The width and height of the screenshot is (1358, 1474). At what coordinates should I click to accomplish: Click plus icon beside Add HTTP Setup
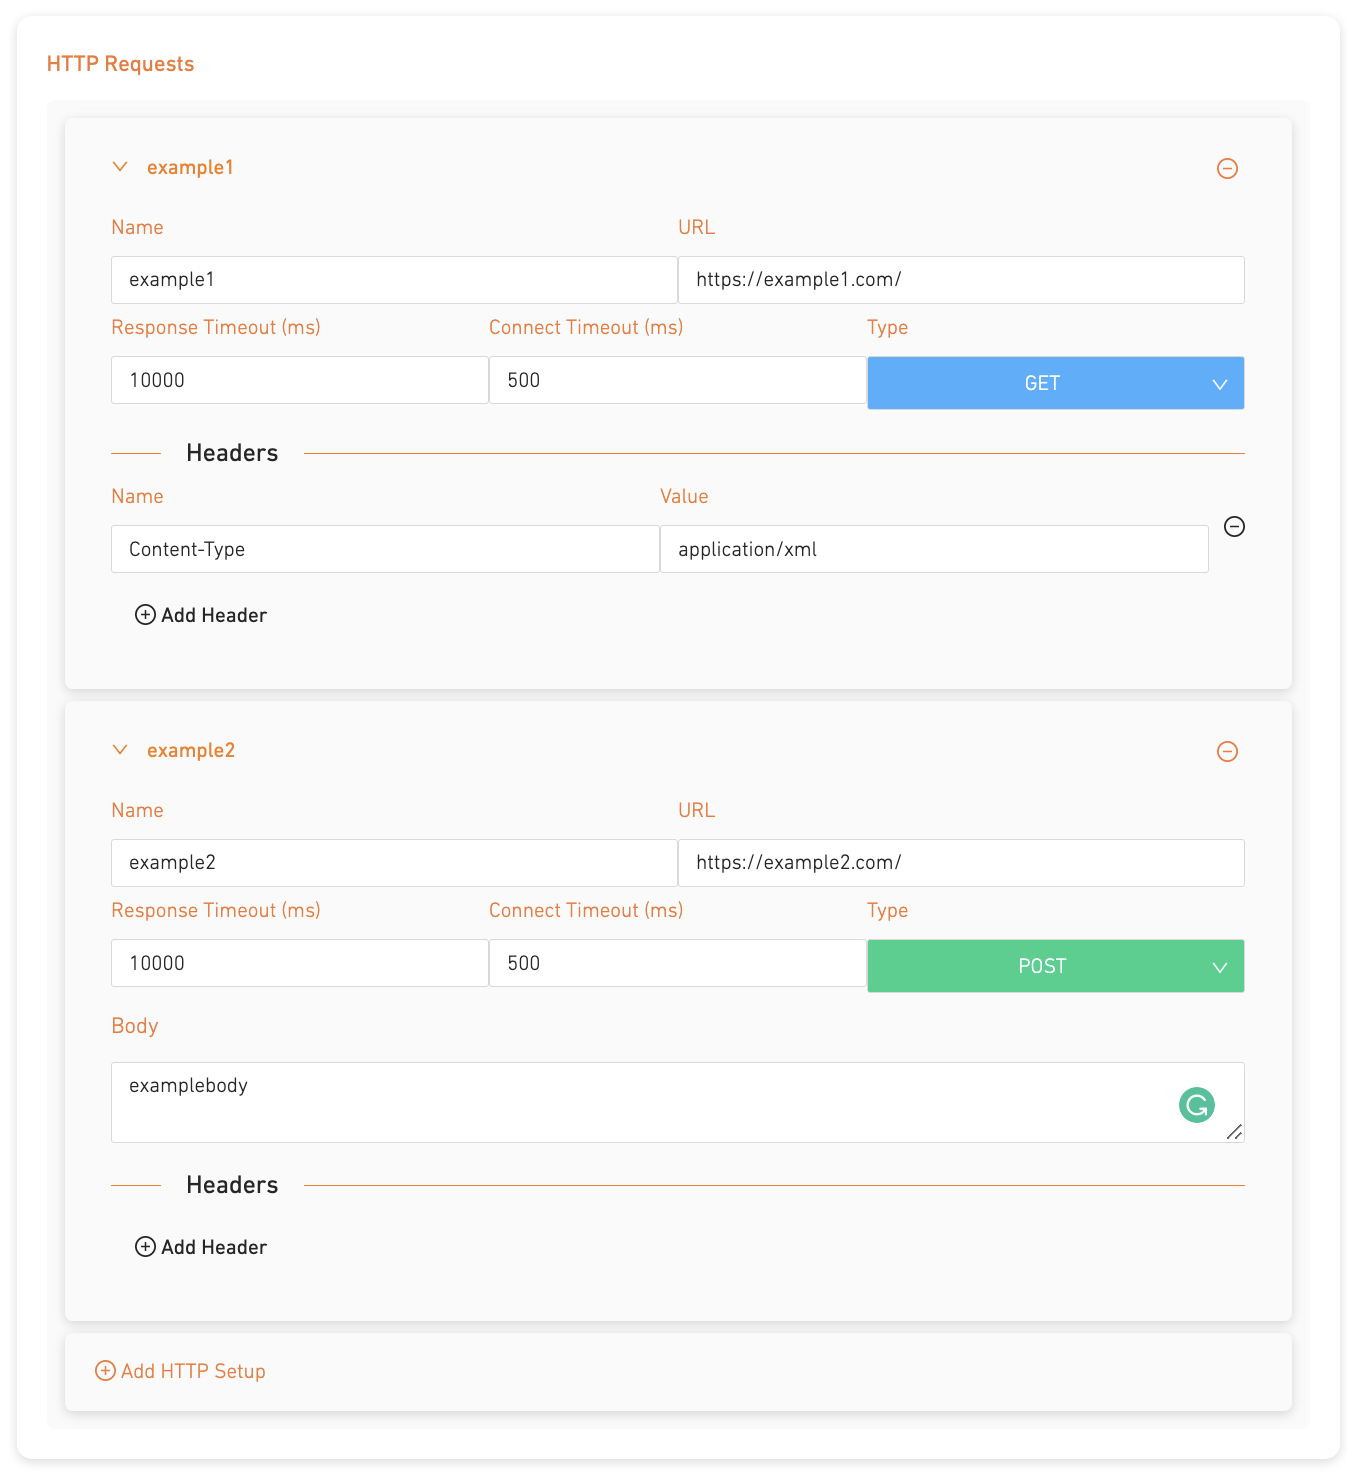point(105,1370)
